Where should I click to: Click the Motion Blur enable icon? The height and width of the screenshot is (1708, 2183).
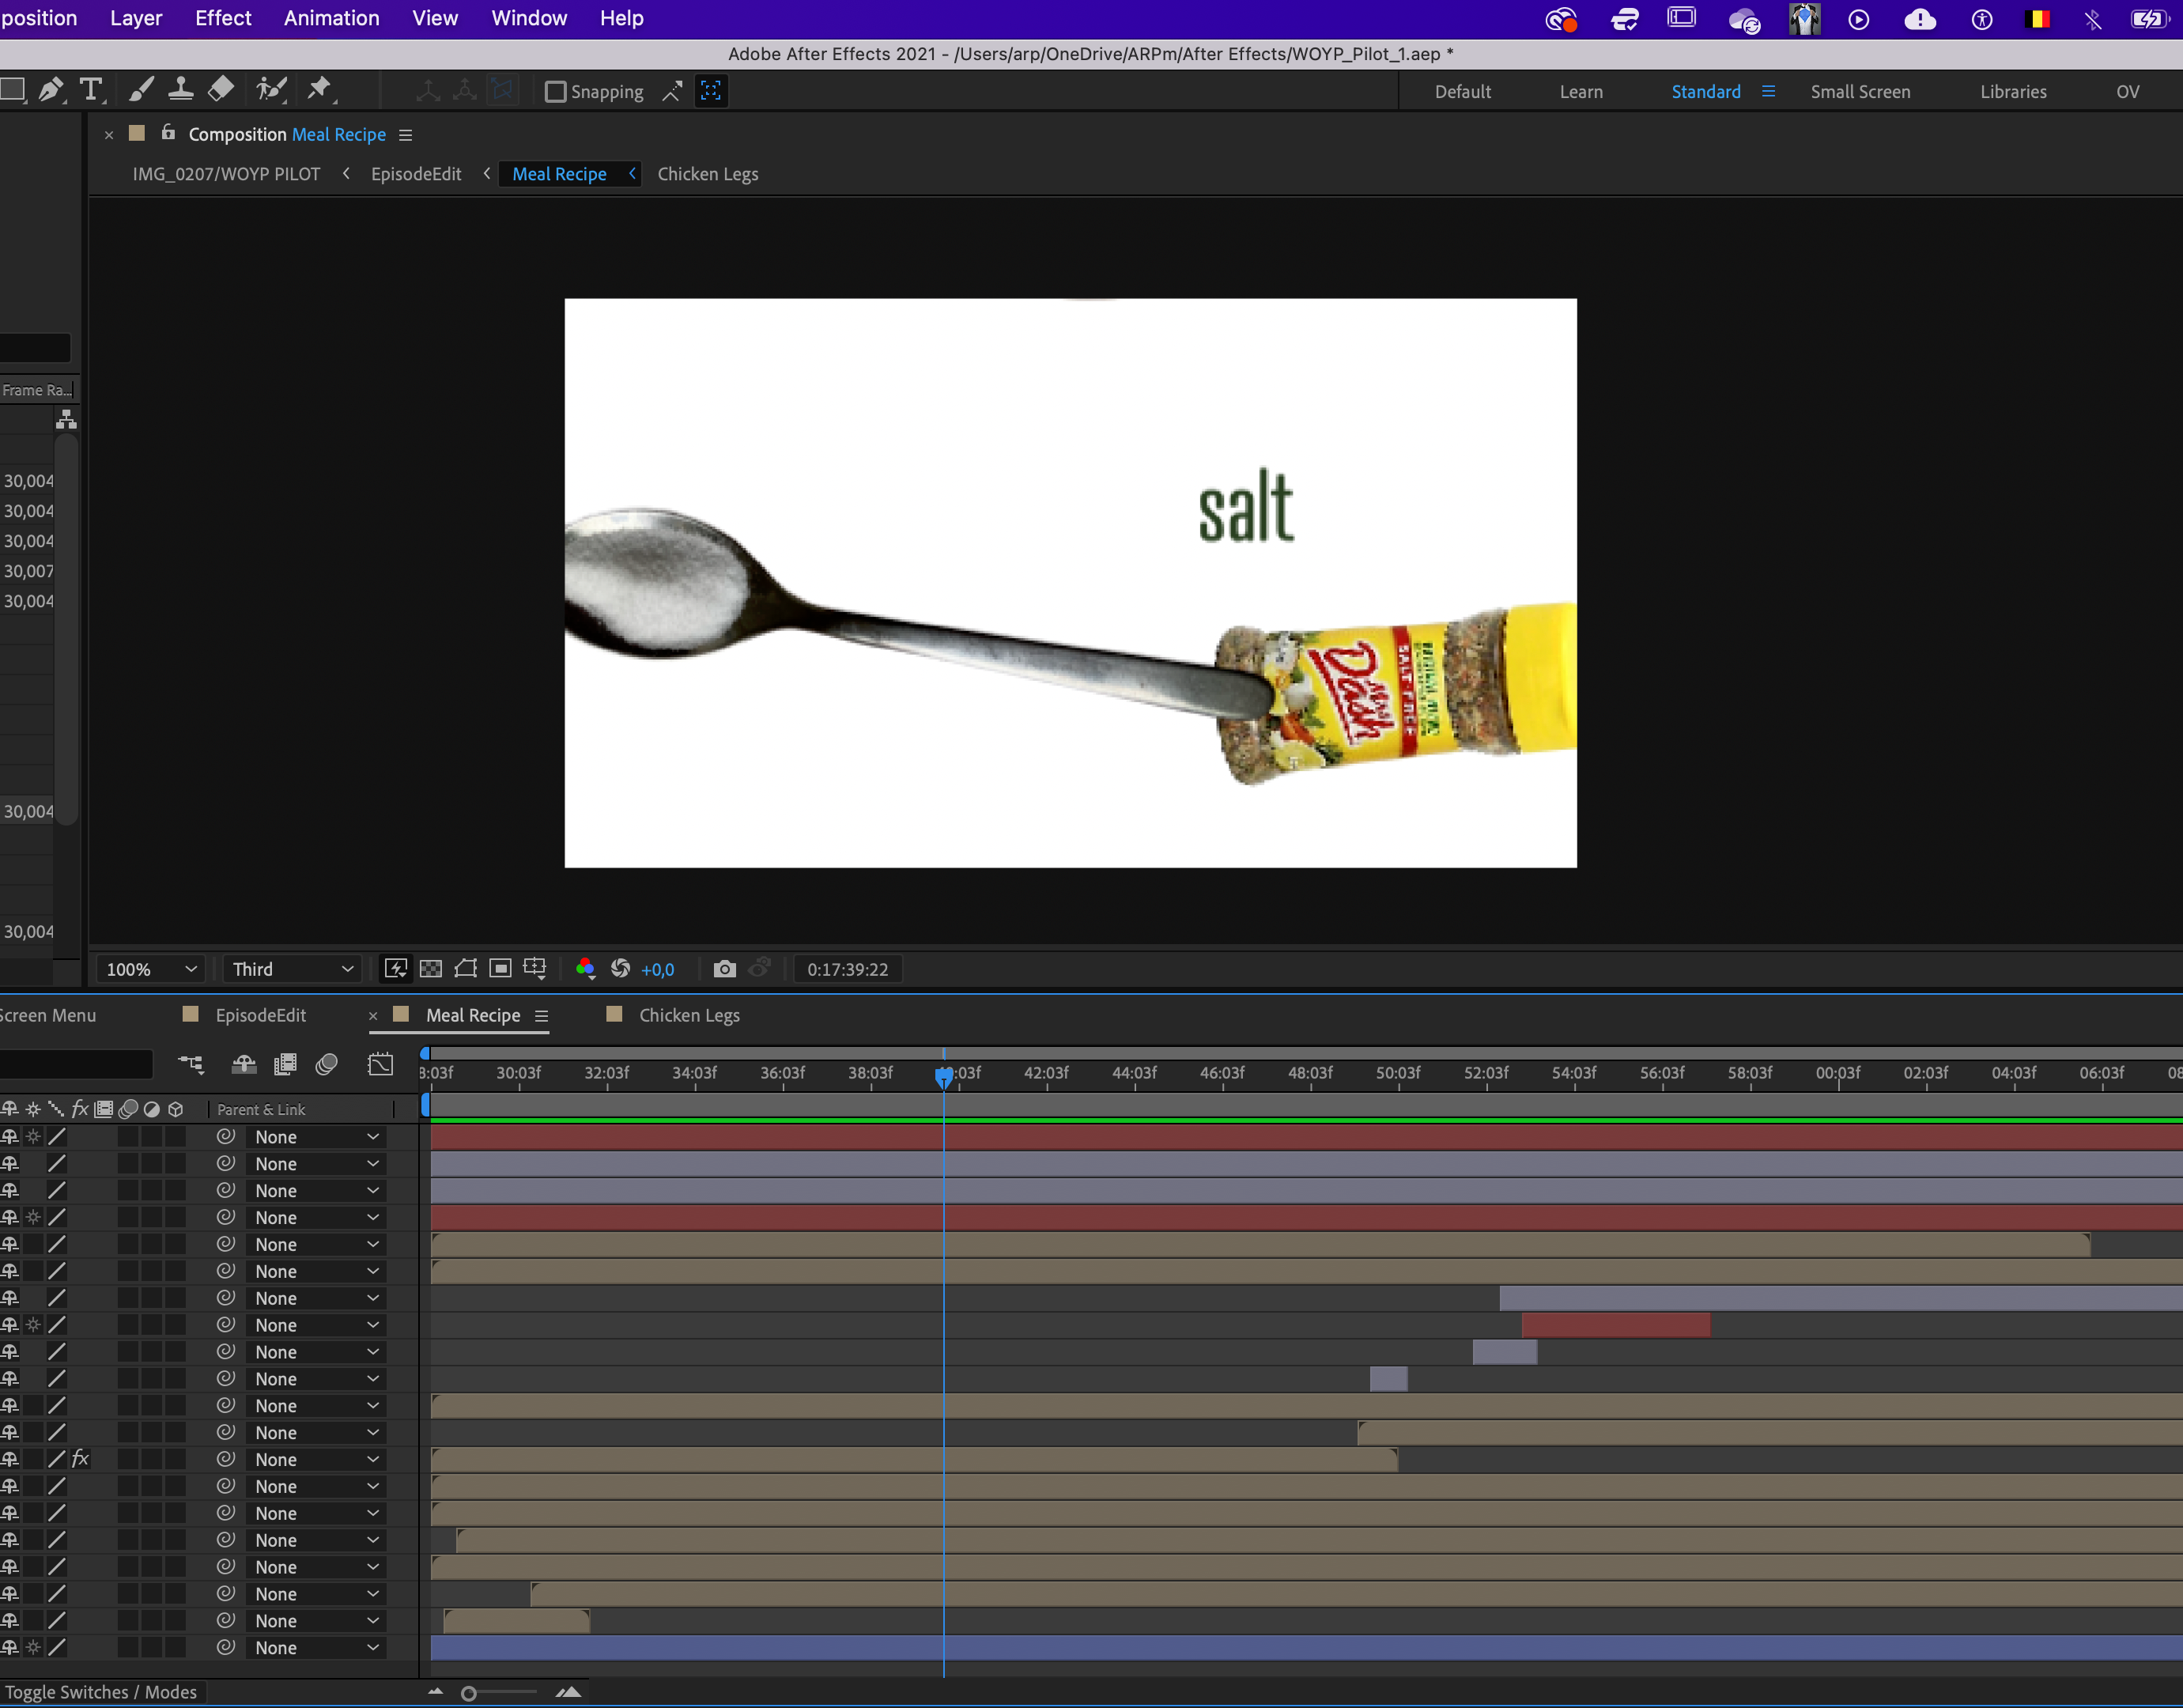pos(326,1064)
